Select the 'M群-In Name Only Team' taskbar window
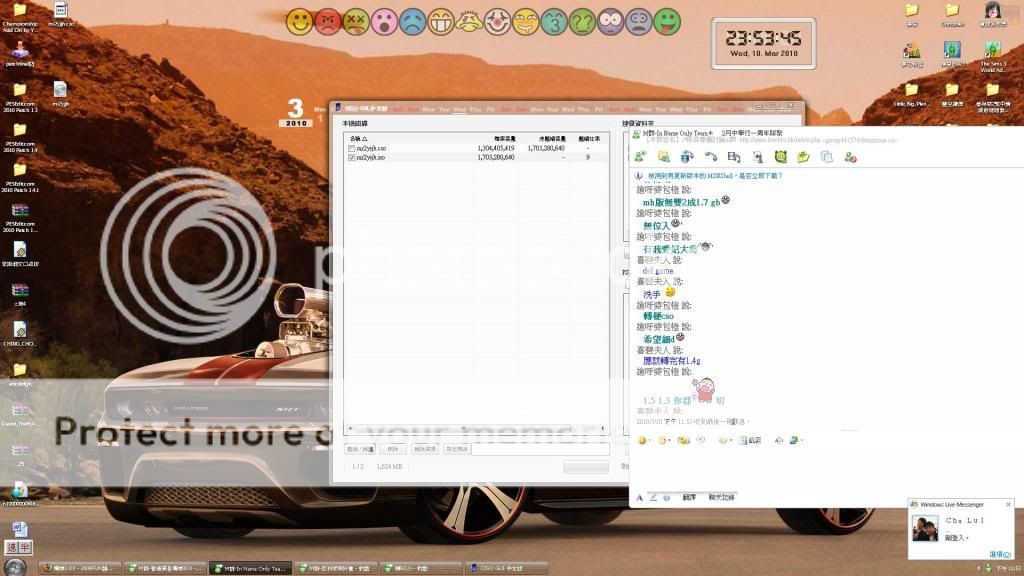Screen dimensions: 1024x576 pyautogui.click(x=251, y=568)
